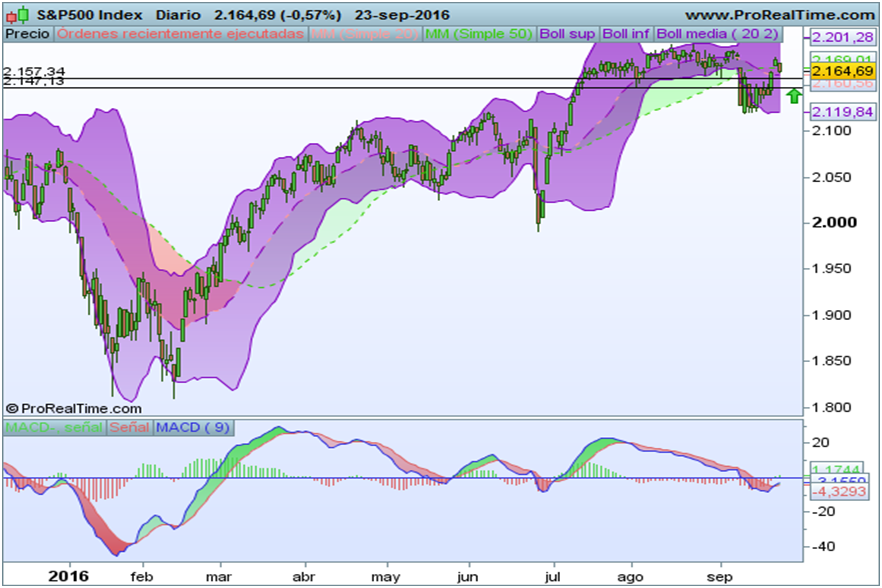
Task: Click the 2.164,69 (-0,57%) quote text
Action: coord(278,15)
